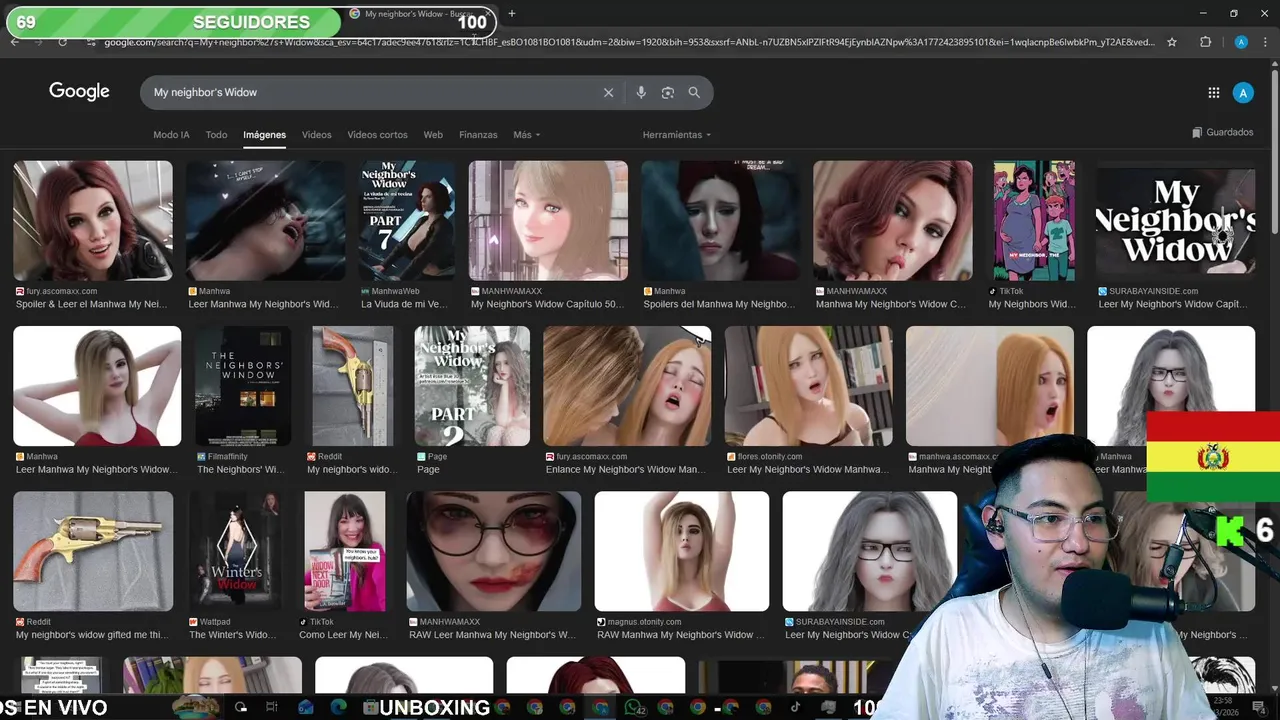Open the Chrome profile icon in toolbar
The width and height of the screenshot is (1280, 720).
(1241, 42)
